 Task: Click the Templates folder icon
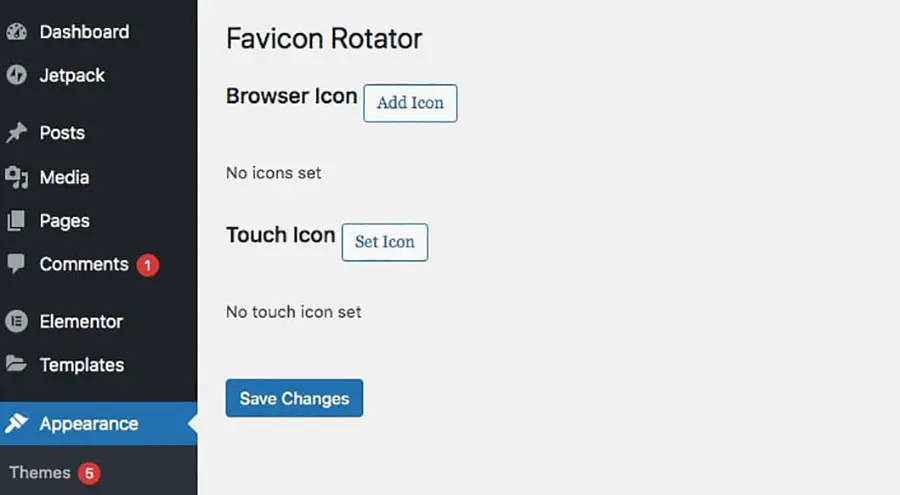point(16,364)
